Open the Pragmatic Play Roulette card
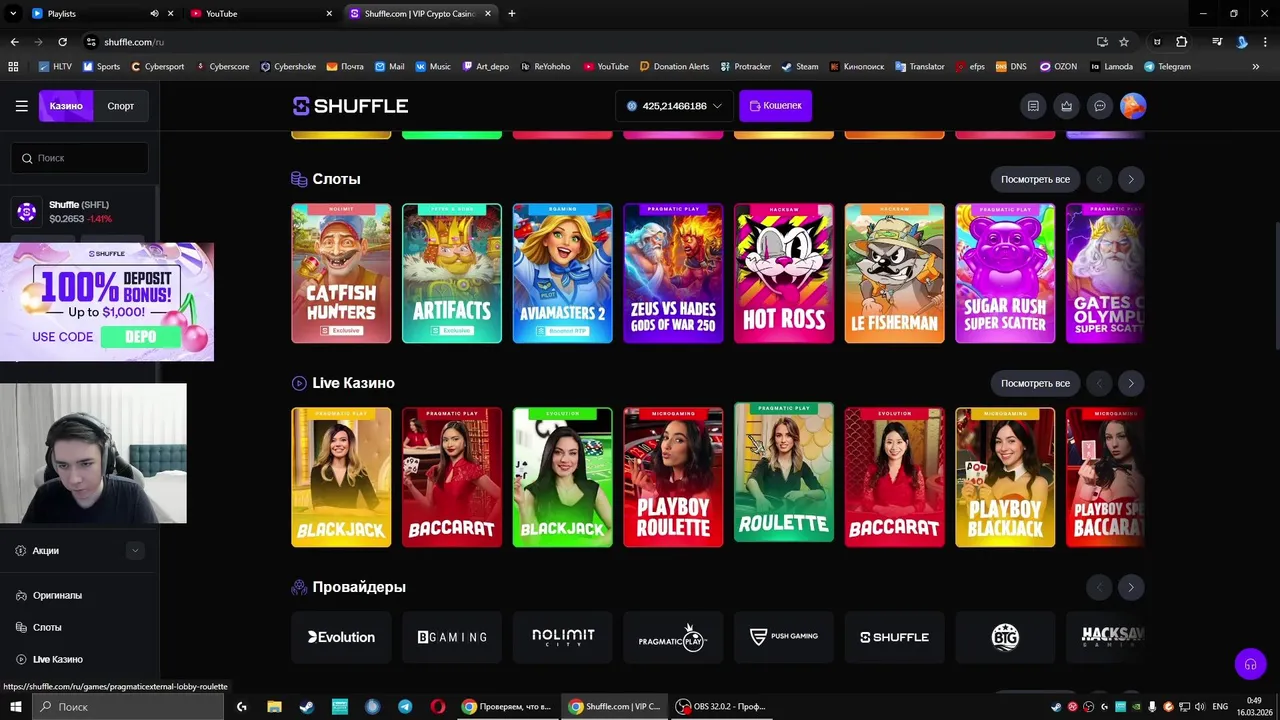 click(784, 472)
